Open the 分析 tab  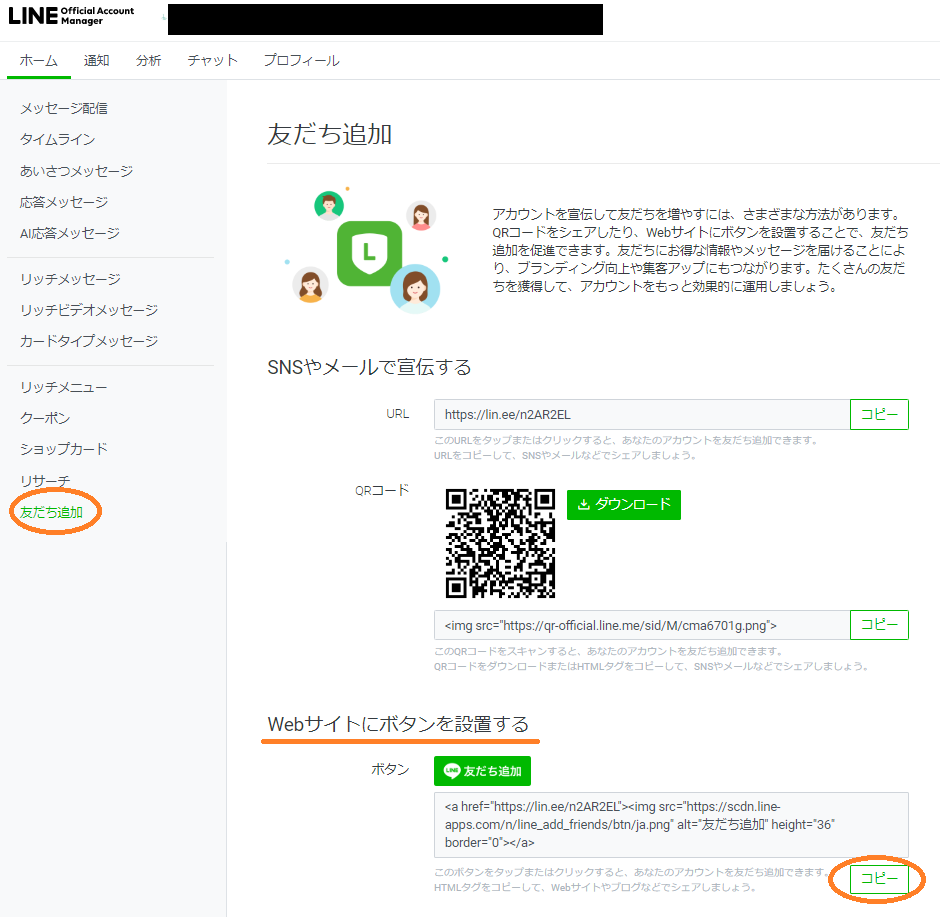[x=149, y=61]
